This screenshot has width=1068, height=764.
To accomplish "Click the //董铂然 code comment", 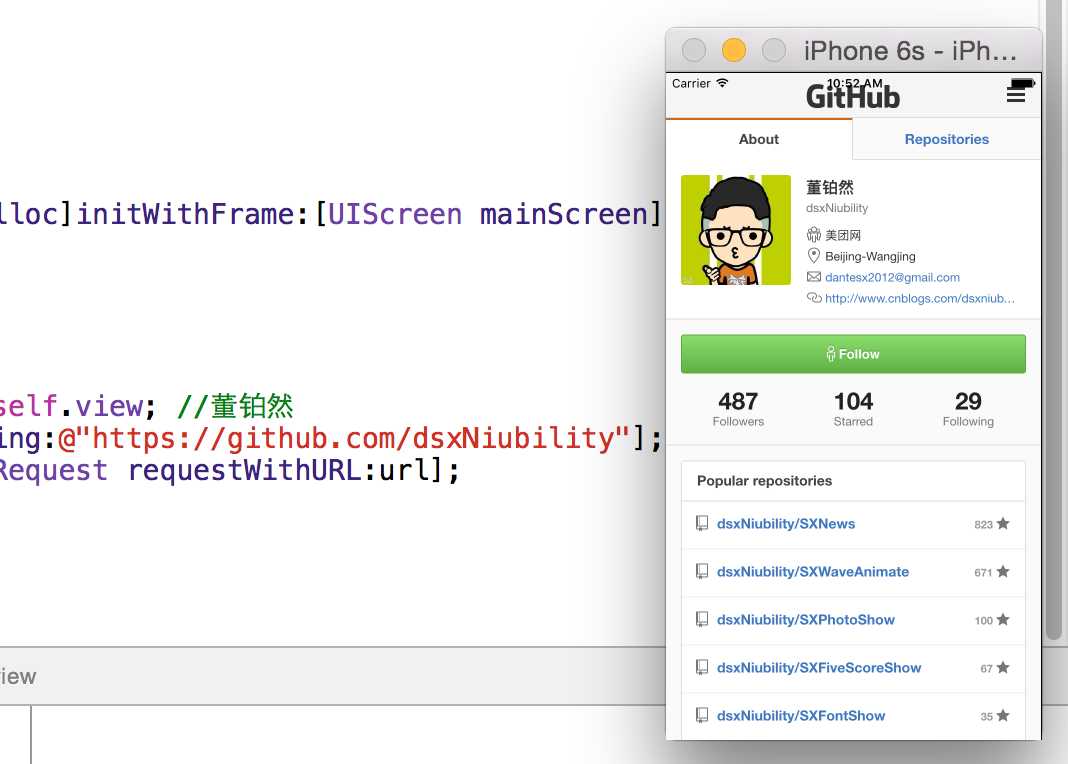I will click(235, 407).
